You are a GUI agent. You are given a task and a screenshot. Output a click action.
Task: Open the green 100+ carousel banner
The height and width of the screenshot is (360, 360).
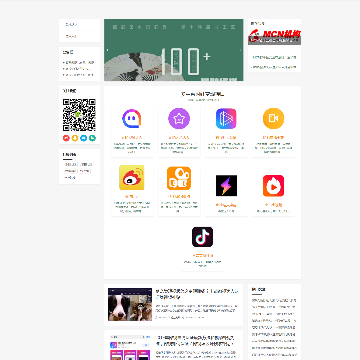(174, 50)
